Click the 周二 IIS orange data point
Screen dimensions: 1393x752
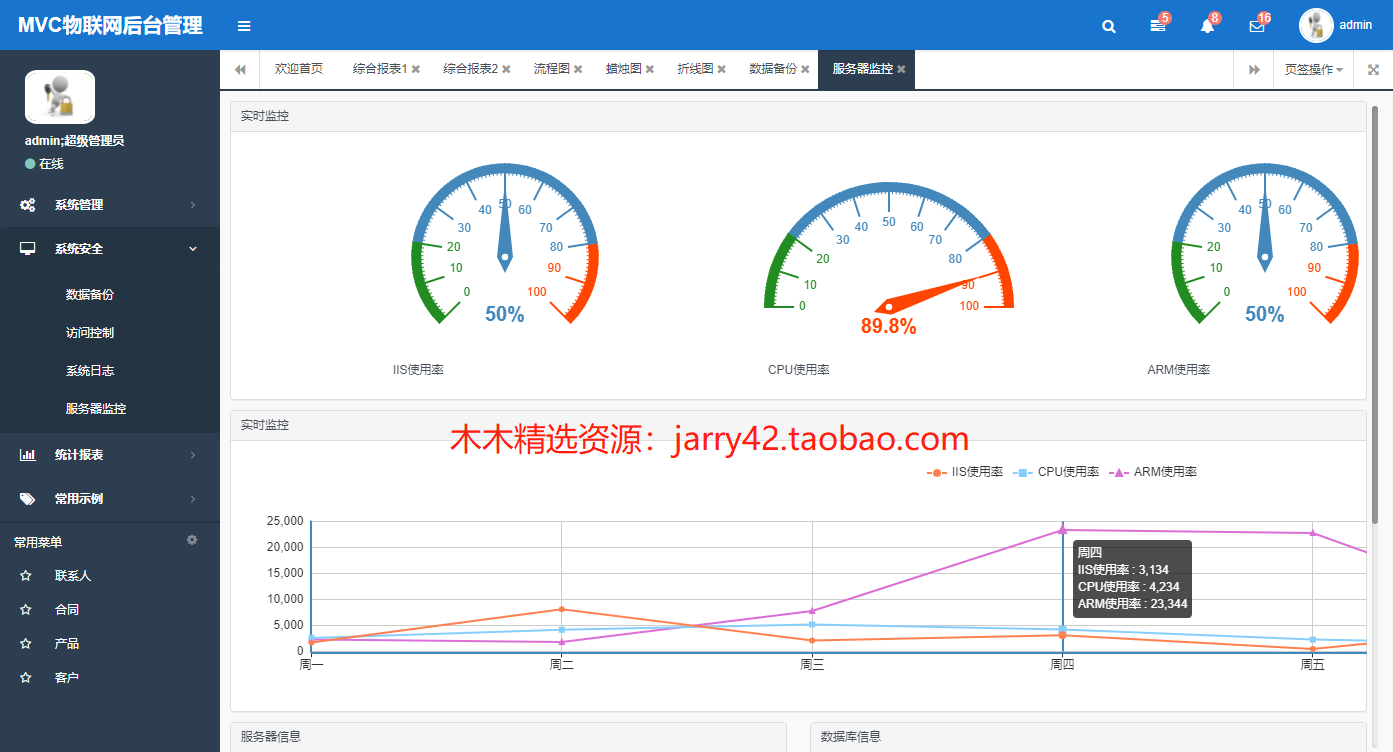point(562,609)
